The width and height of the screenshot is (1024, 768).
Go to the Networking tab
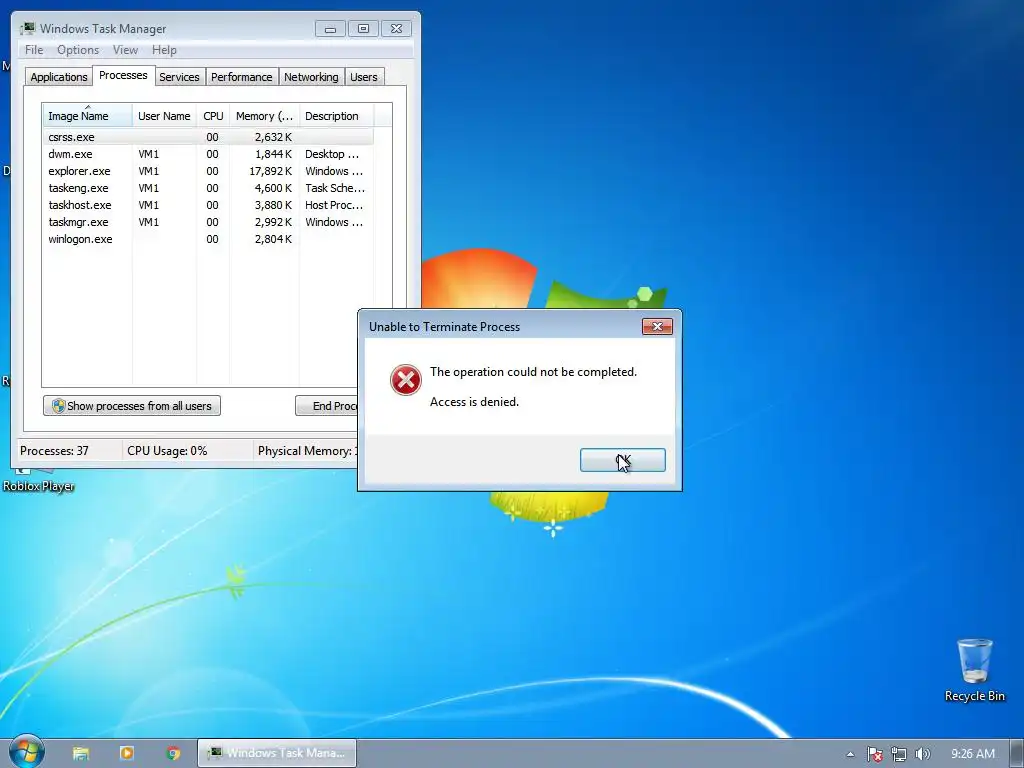(x=311, y=77)
